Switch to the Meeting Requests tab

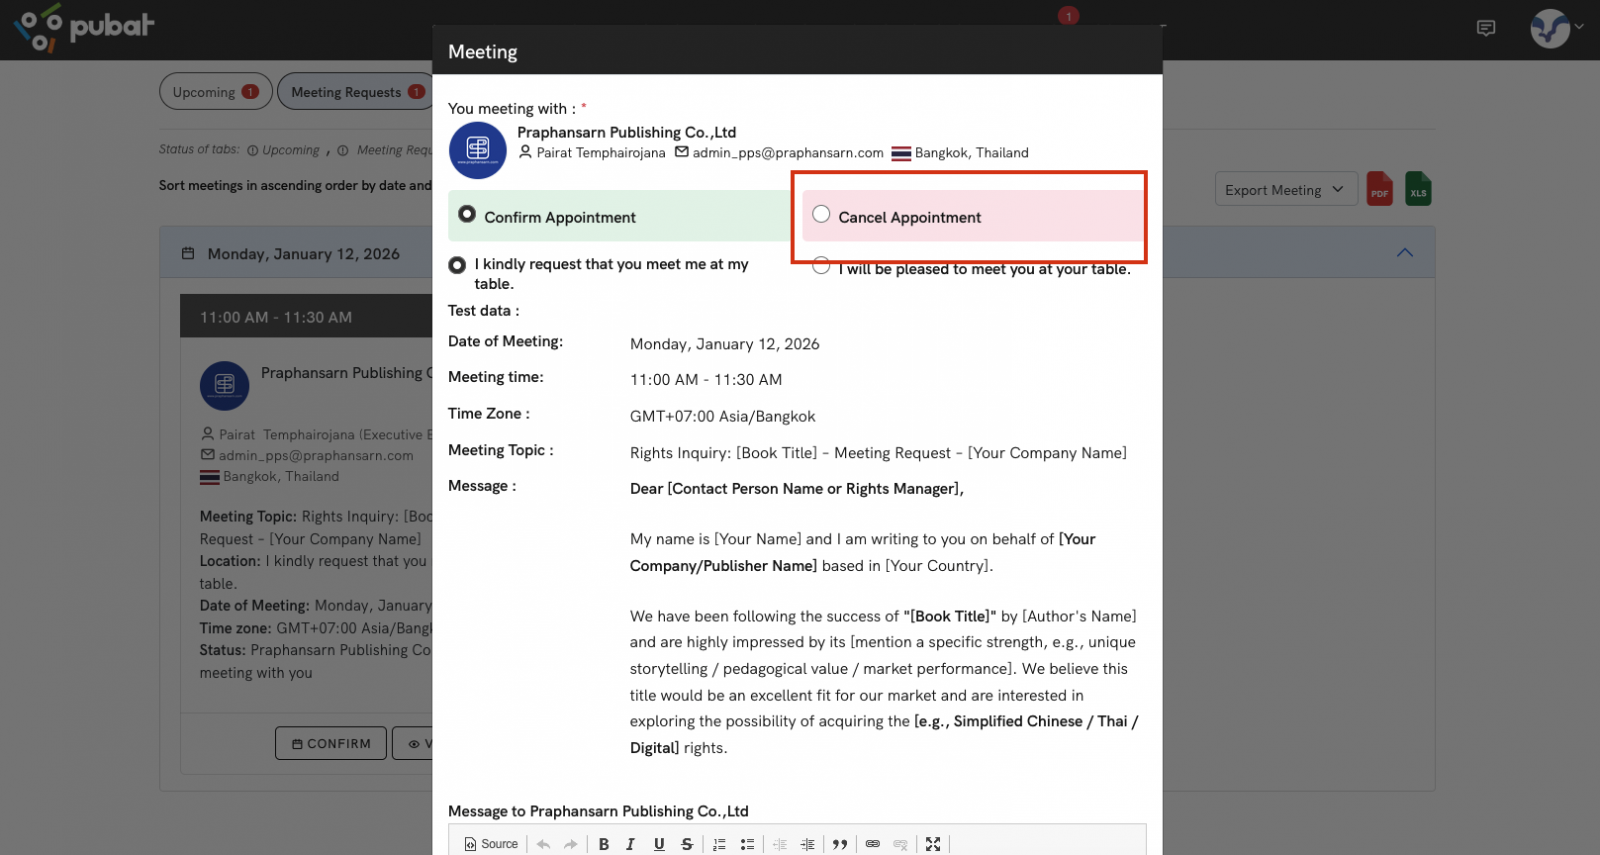click(x=356, y=92)
